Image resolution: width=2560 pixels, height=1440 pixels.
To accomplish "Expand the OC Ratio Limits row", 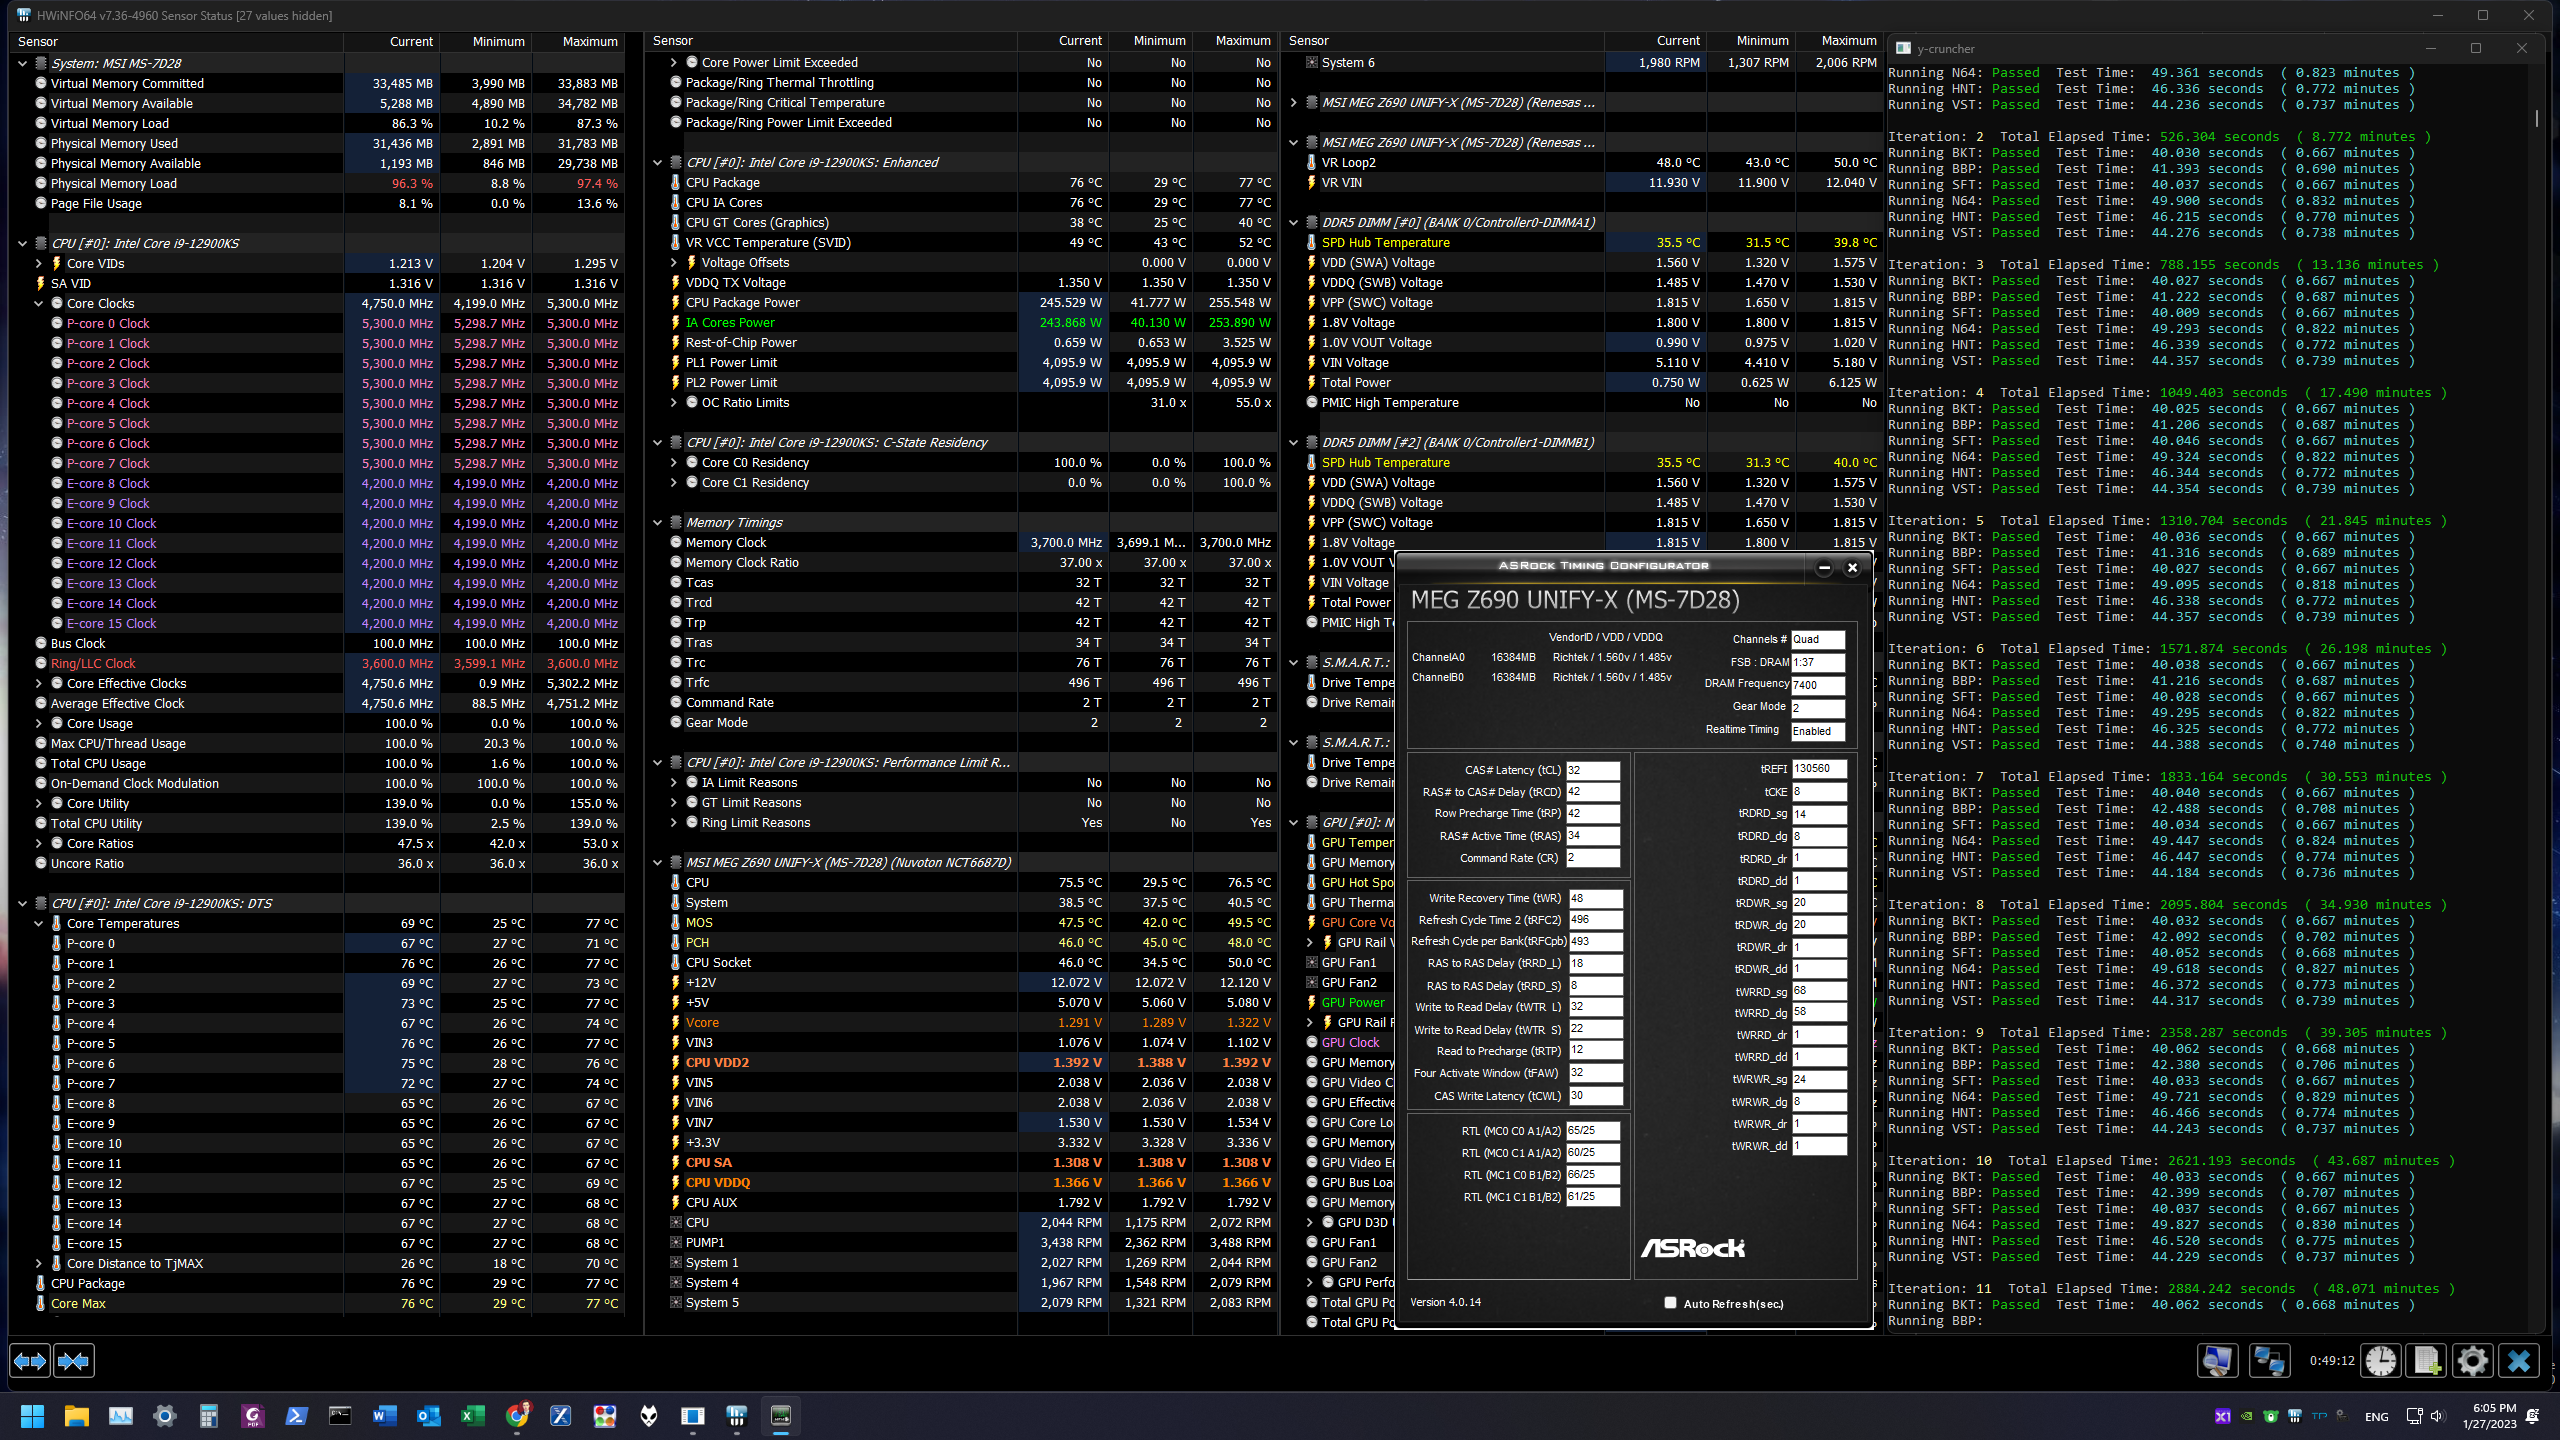I will pyautogui.click(x=673, y=402).
